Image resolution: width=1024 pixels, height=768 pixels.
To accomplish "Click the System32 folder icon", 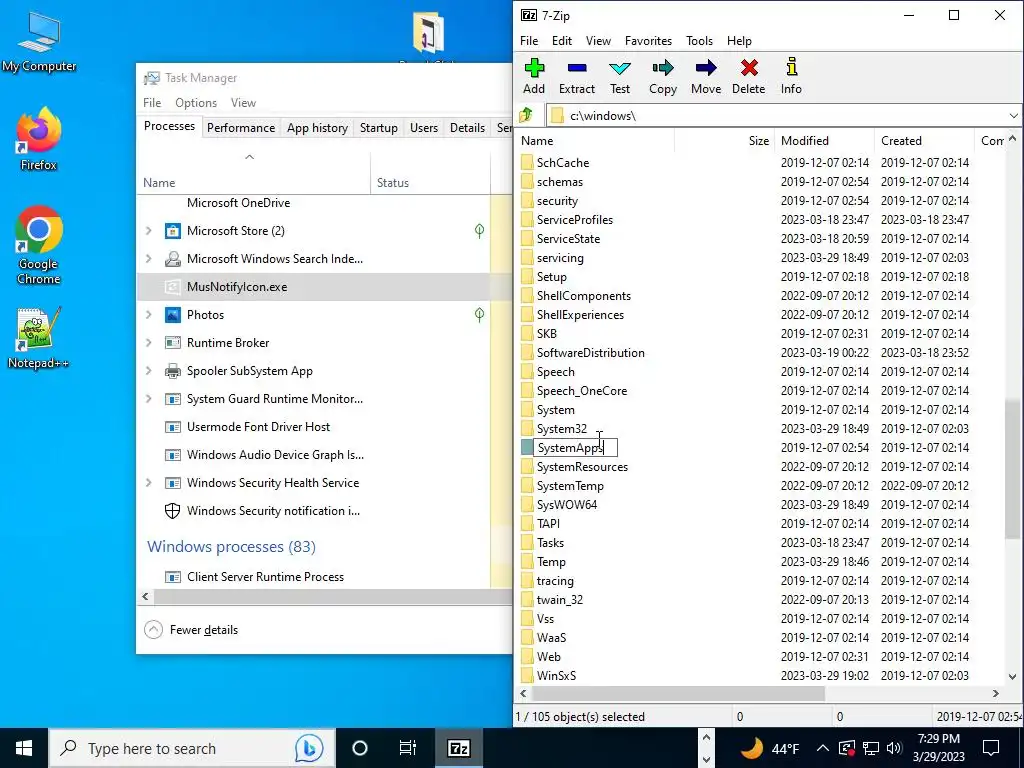I will (527, 429).
